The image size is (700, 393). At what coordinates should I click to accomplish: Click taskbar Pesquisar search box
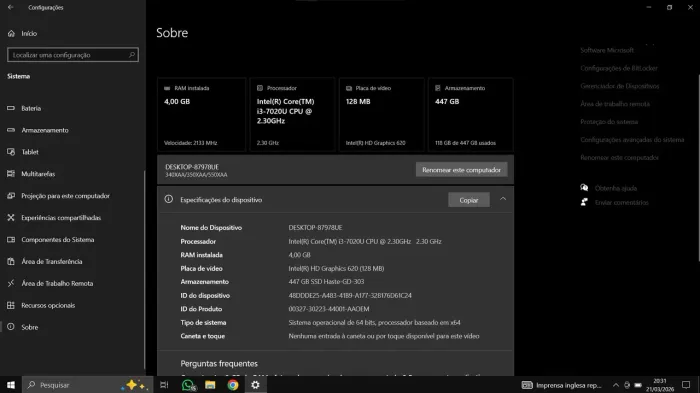[88, 385]
